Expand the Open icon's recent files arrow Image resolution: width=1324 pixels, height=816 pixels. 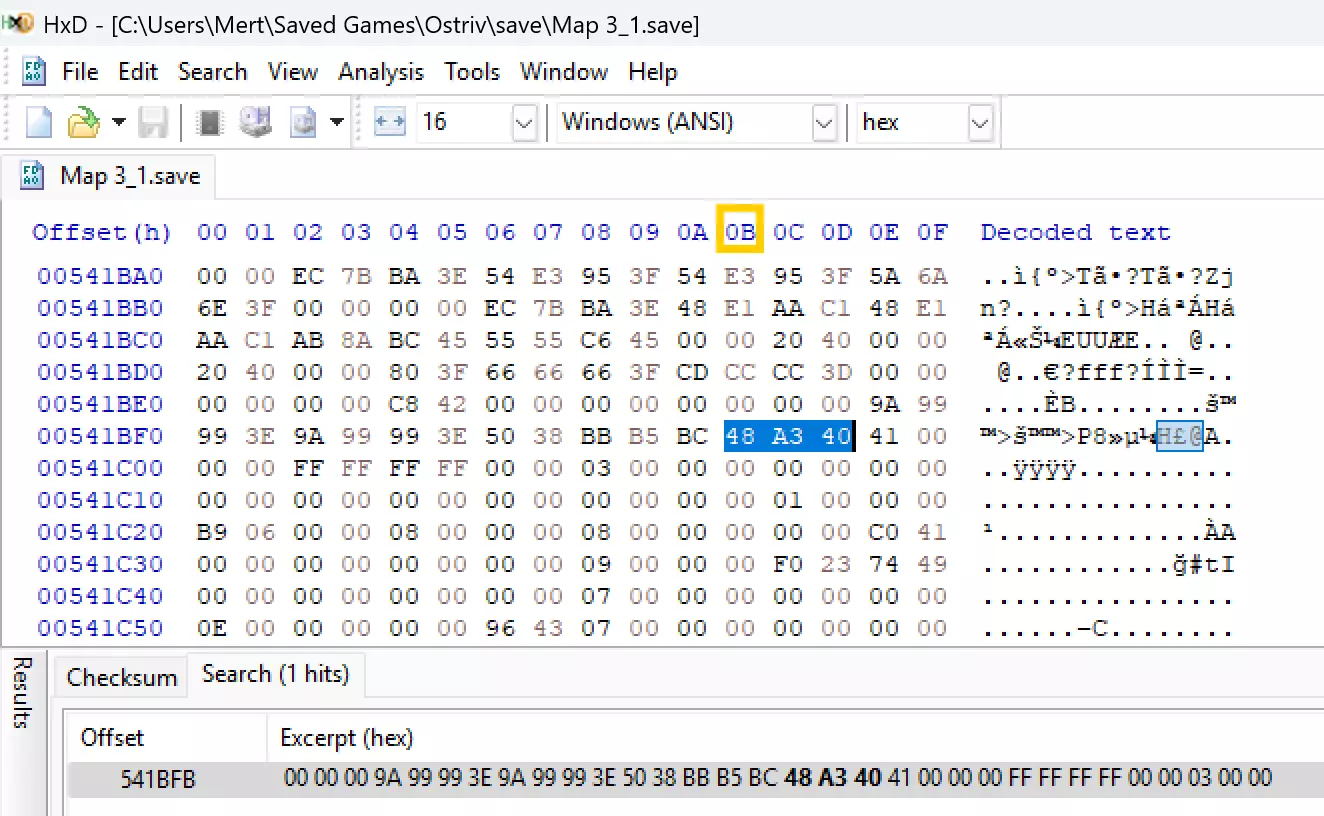[x=119, y=123]
